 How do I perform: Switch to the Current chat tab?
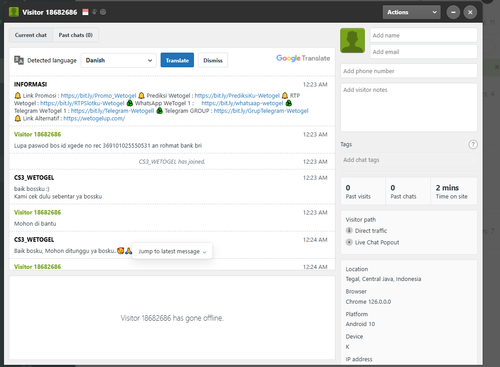pos(31,35)
